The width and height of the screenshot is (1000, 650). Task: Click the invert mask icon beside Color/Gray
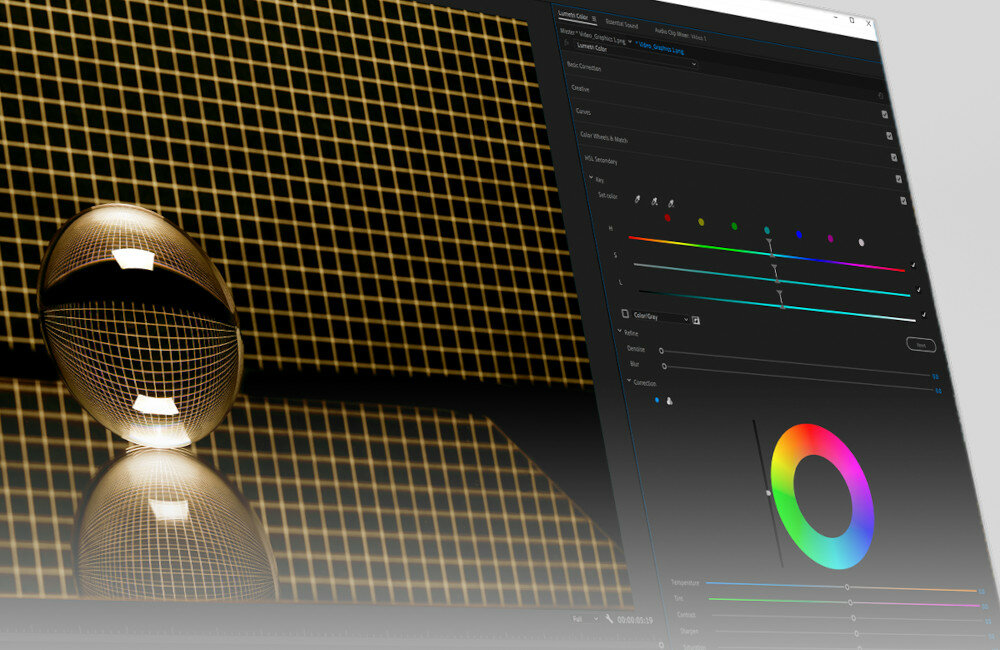pyautogui.click(x=696, y=320)
